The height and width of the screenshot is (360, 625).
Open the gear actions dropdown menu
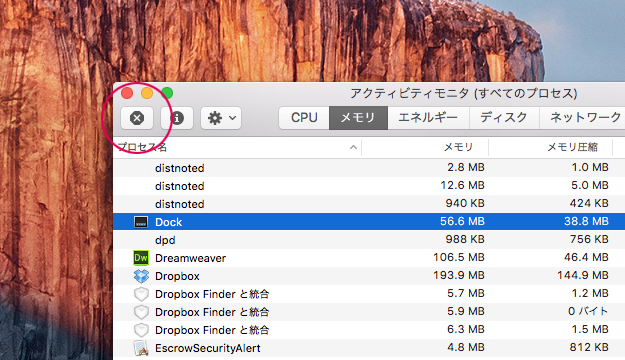[221, 118]
